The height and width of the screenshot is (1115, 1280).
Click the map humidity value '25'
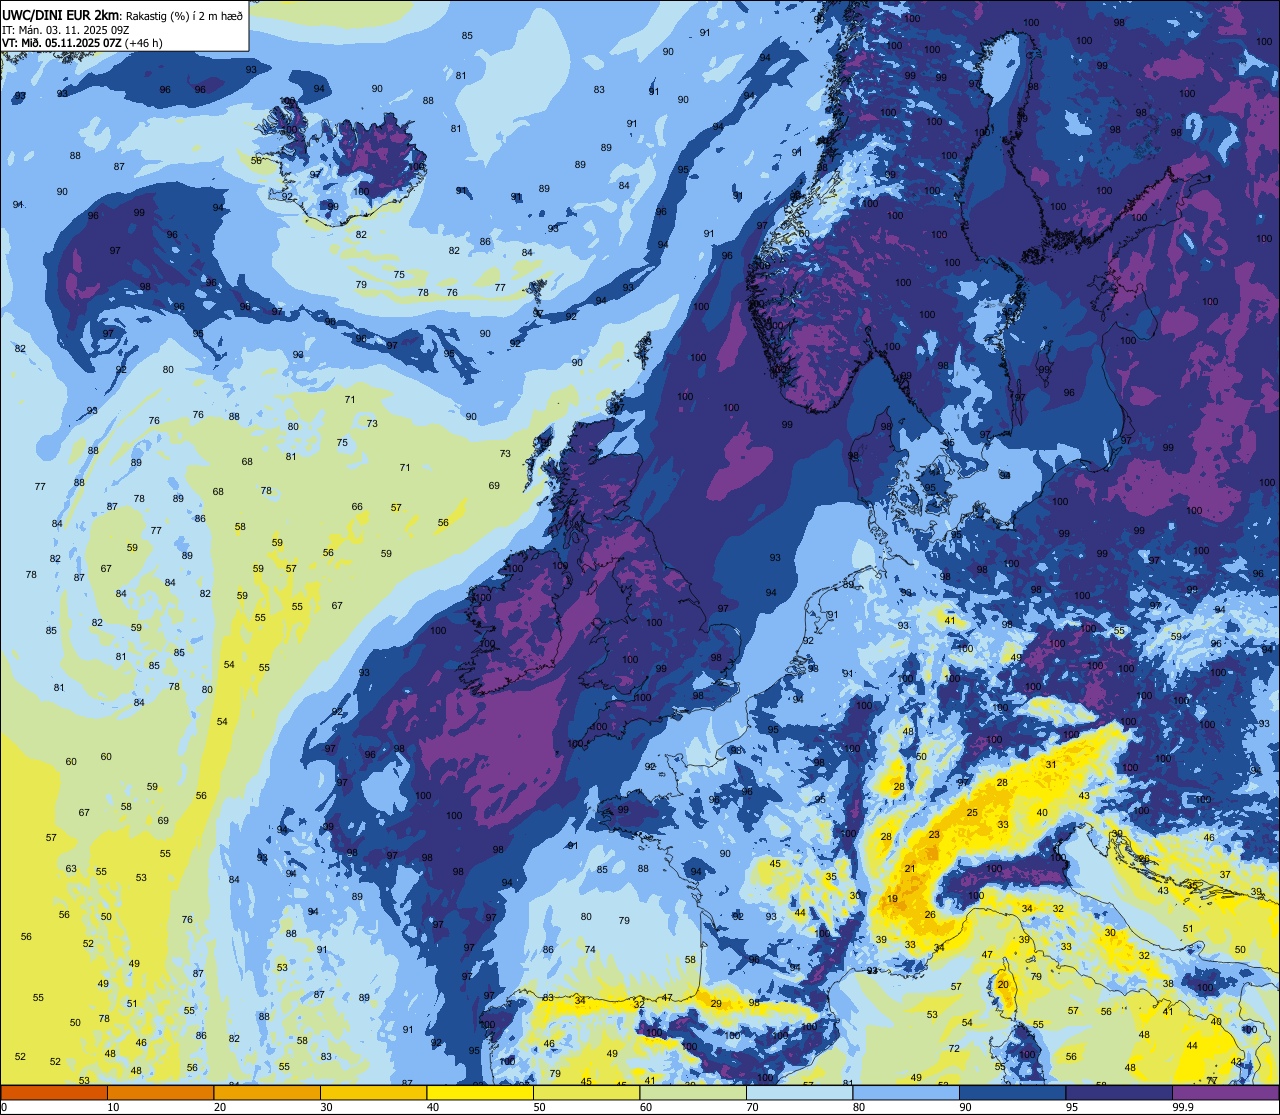pyautogui.click(x=972, y=813)
